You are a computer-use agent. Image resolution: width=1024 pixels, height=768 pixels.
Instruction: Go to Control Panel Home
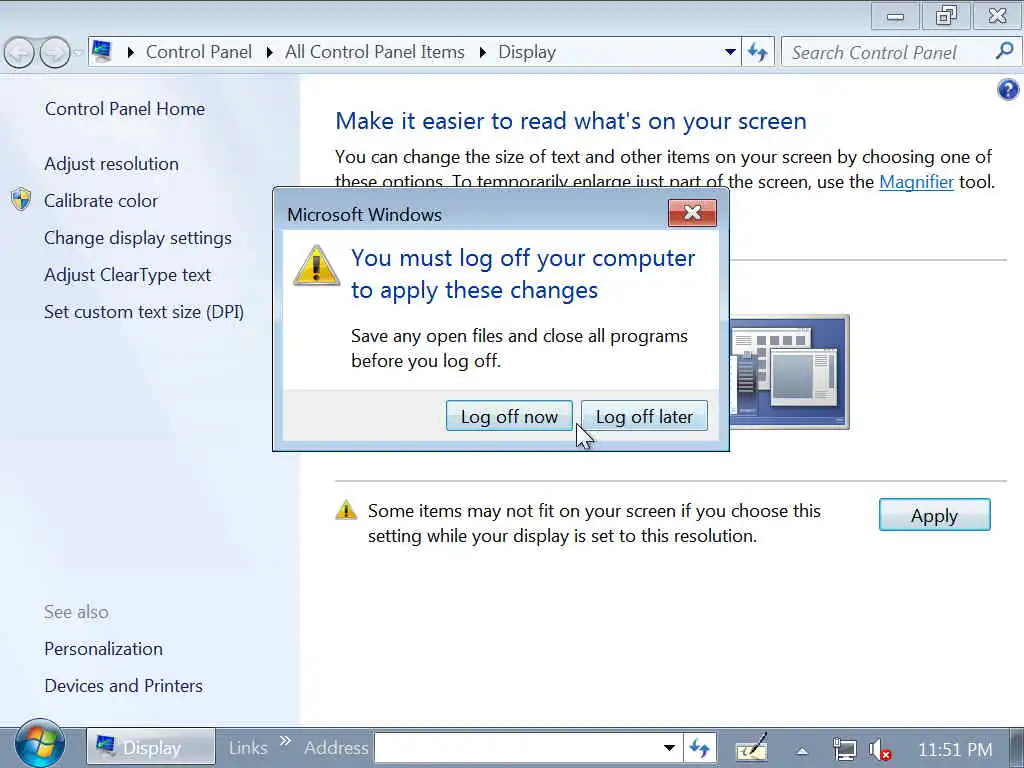[x=125, y=108]
